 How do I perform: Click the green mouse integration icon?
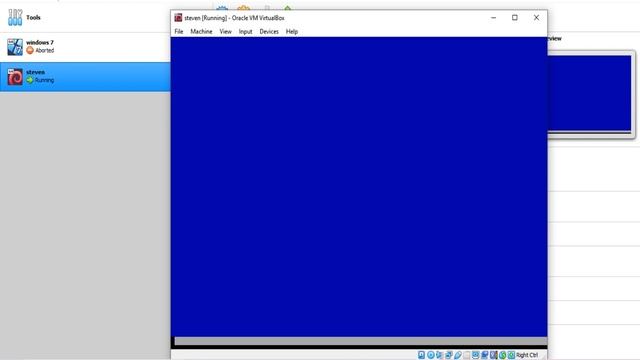click(x=502, y=355)
